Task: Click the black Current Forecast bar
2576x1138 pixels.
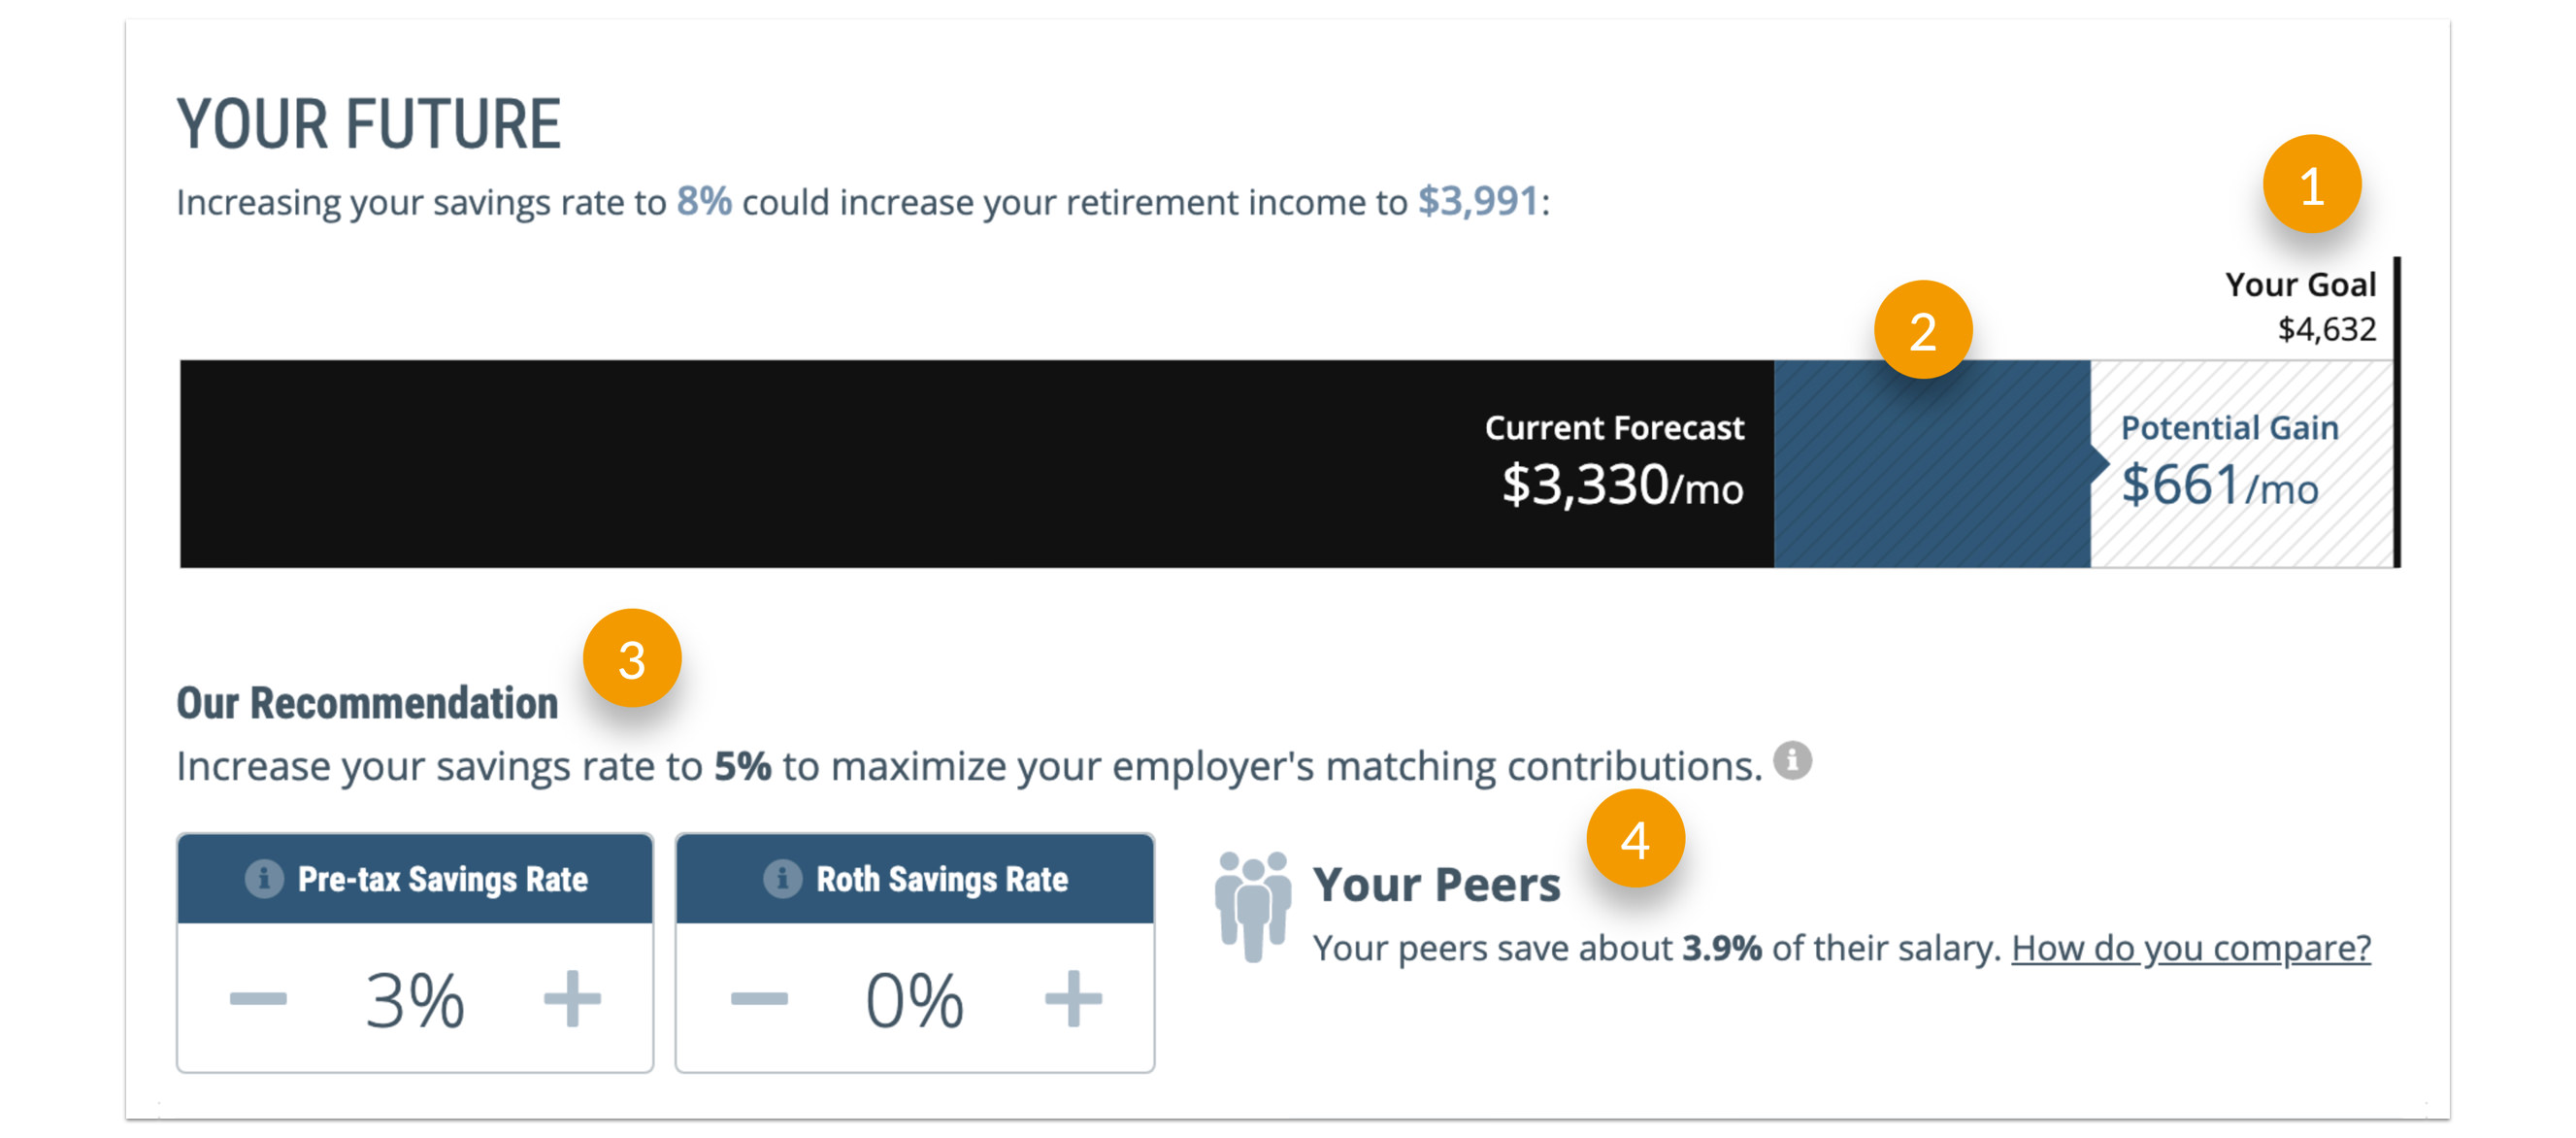Action: click(x=900, y=464)
